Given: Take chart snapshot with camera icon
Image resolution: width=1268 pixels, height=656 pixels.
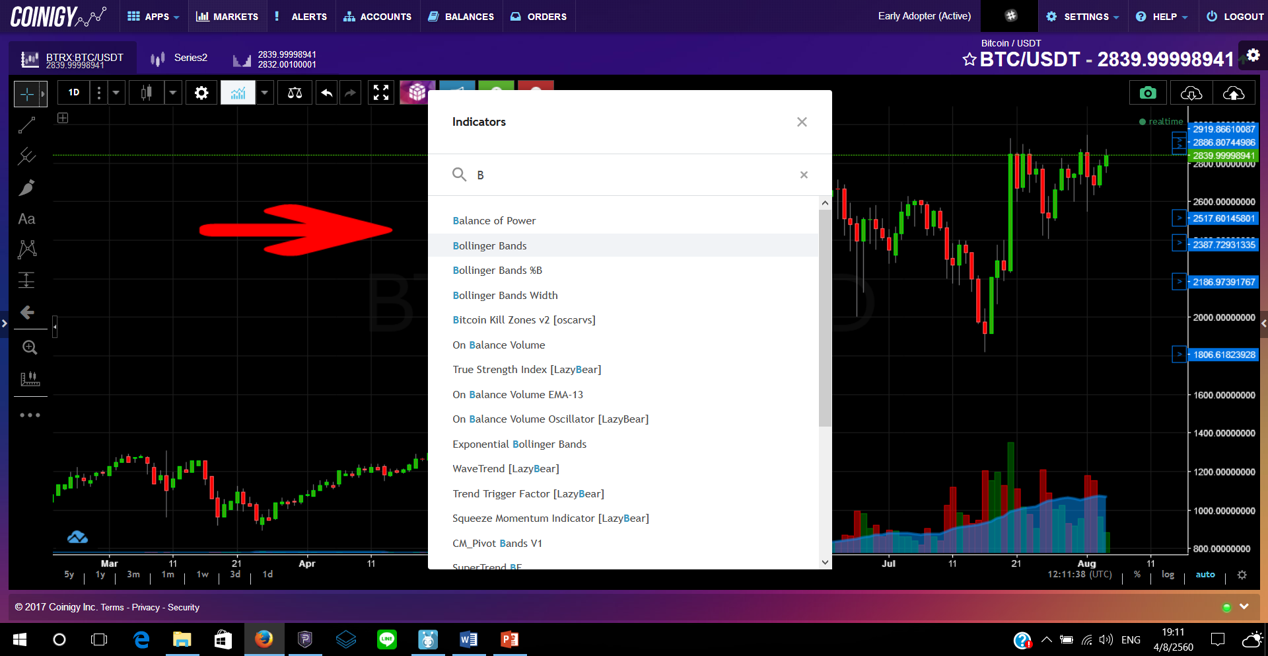Looking at the screenshot, I should point(1148,93).
